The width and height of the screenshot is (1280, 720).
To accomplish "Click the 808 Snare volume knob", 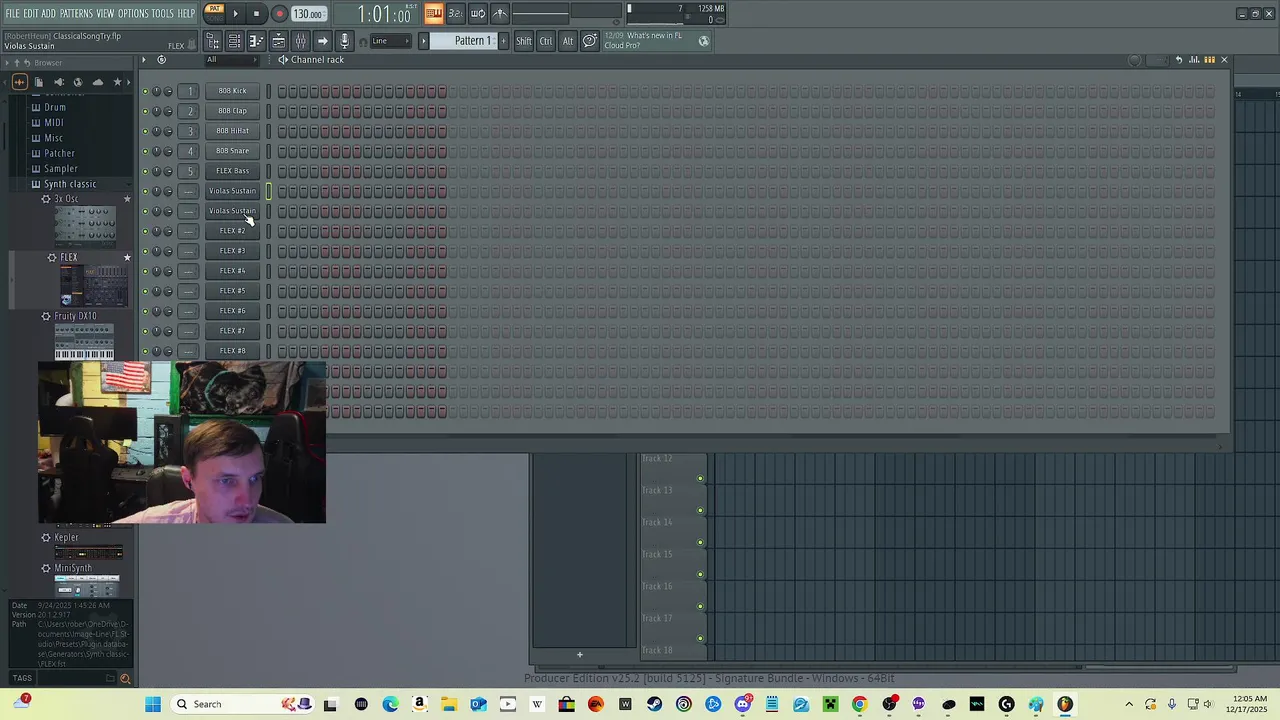I will pyautogui.click(x=168, y=151).
